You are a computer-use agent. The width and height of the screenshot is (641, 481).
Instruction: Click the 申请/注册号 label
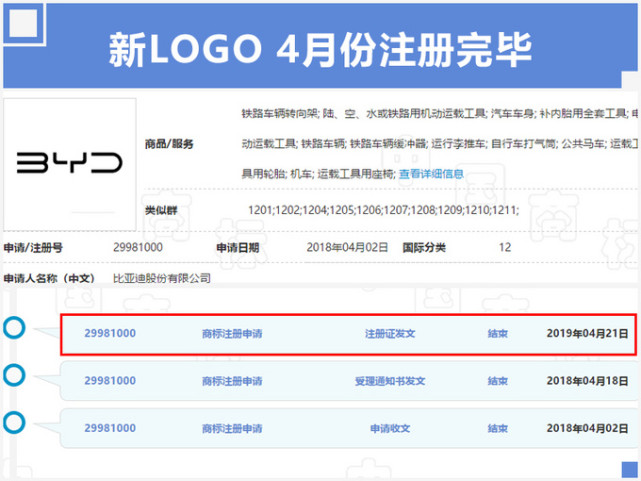pos(33,248)
